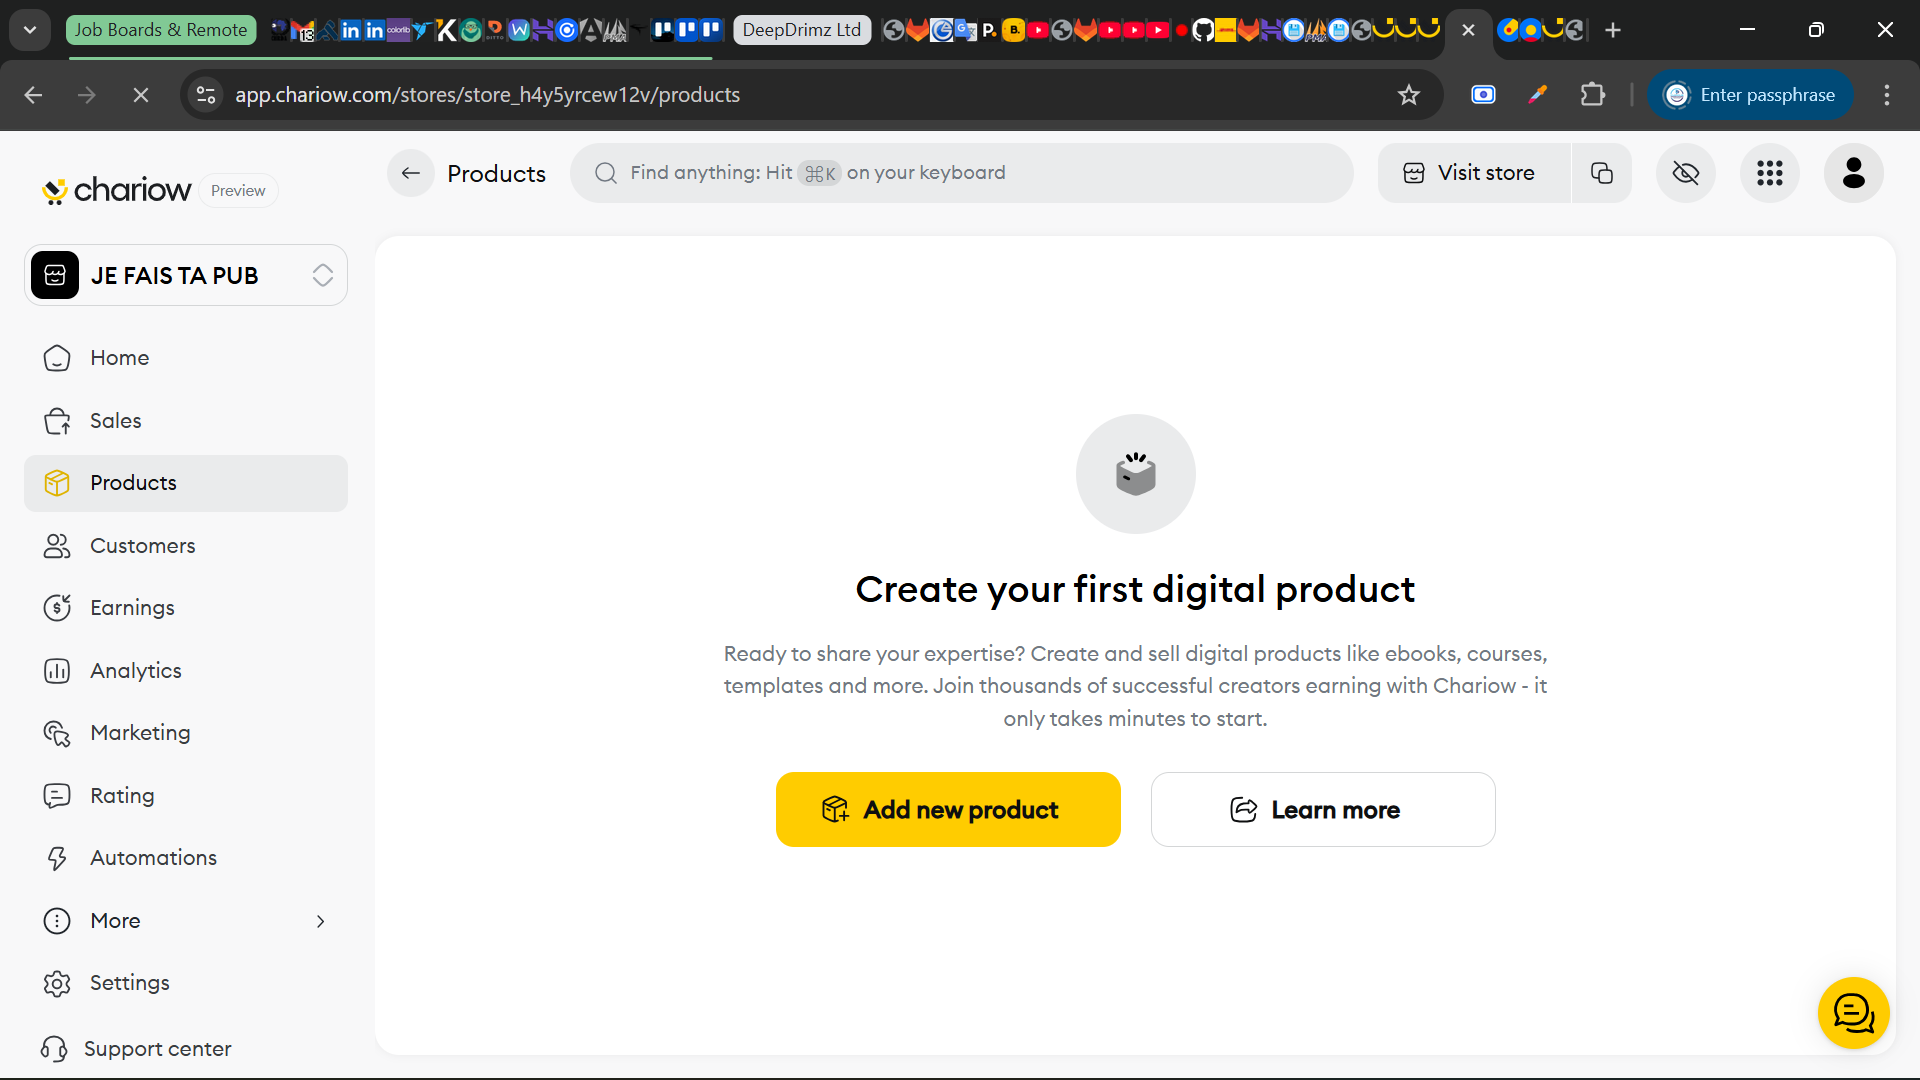Image resolution: width=1920 pixels, height=1080 pixels.
Task: Copy the store link beside Visit store
Action: [x=1601, y=172]
